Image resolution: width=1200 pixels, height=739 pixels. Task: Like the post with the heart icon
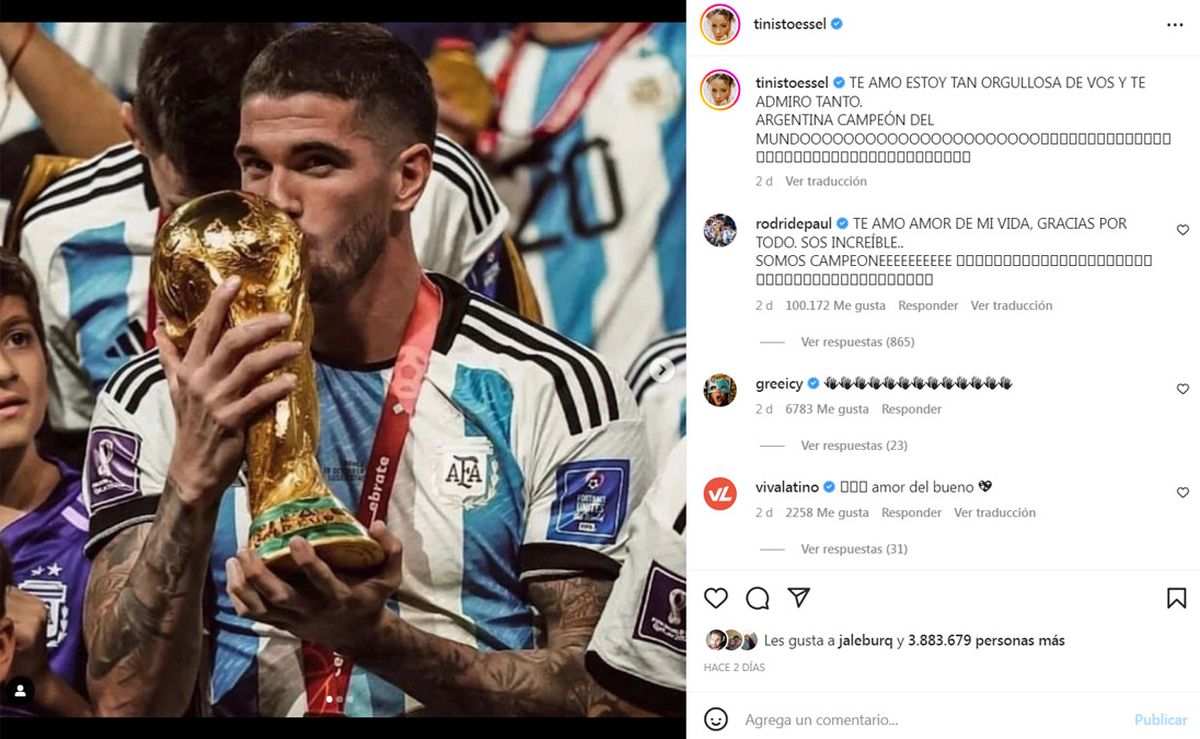point(716,598)
